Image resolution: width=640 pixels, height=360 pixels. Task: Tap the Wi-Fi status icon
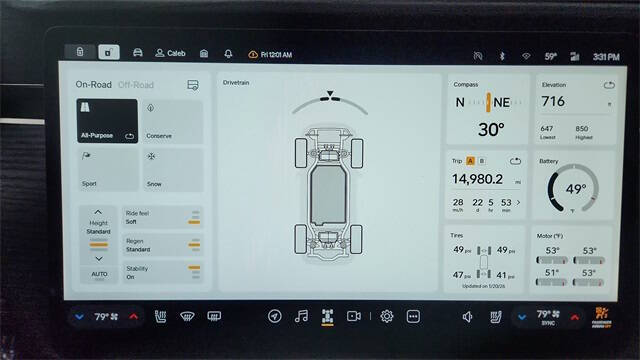click(526, 56)
